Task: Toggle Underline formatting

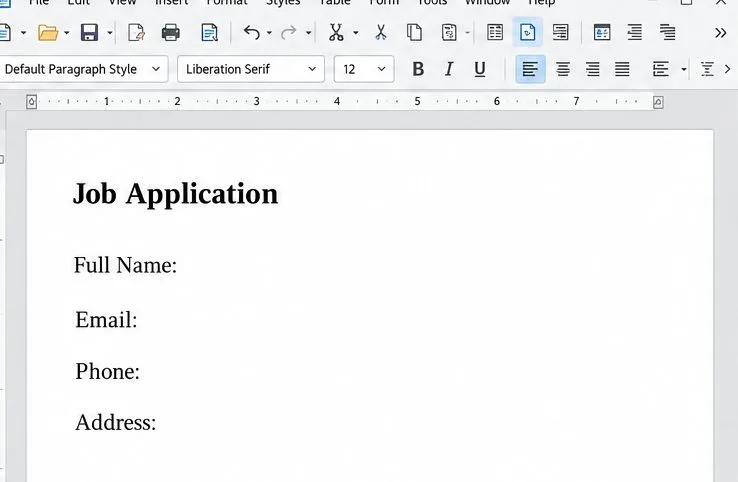Action: tap(480, 69)
